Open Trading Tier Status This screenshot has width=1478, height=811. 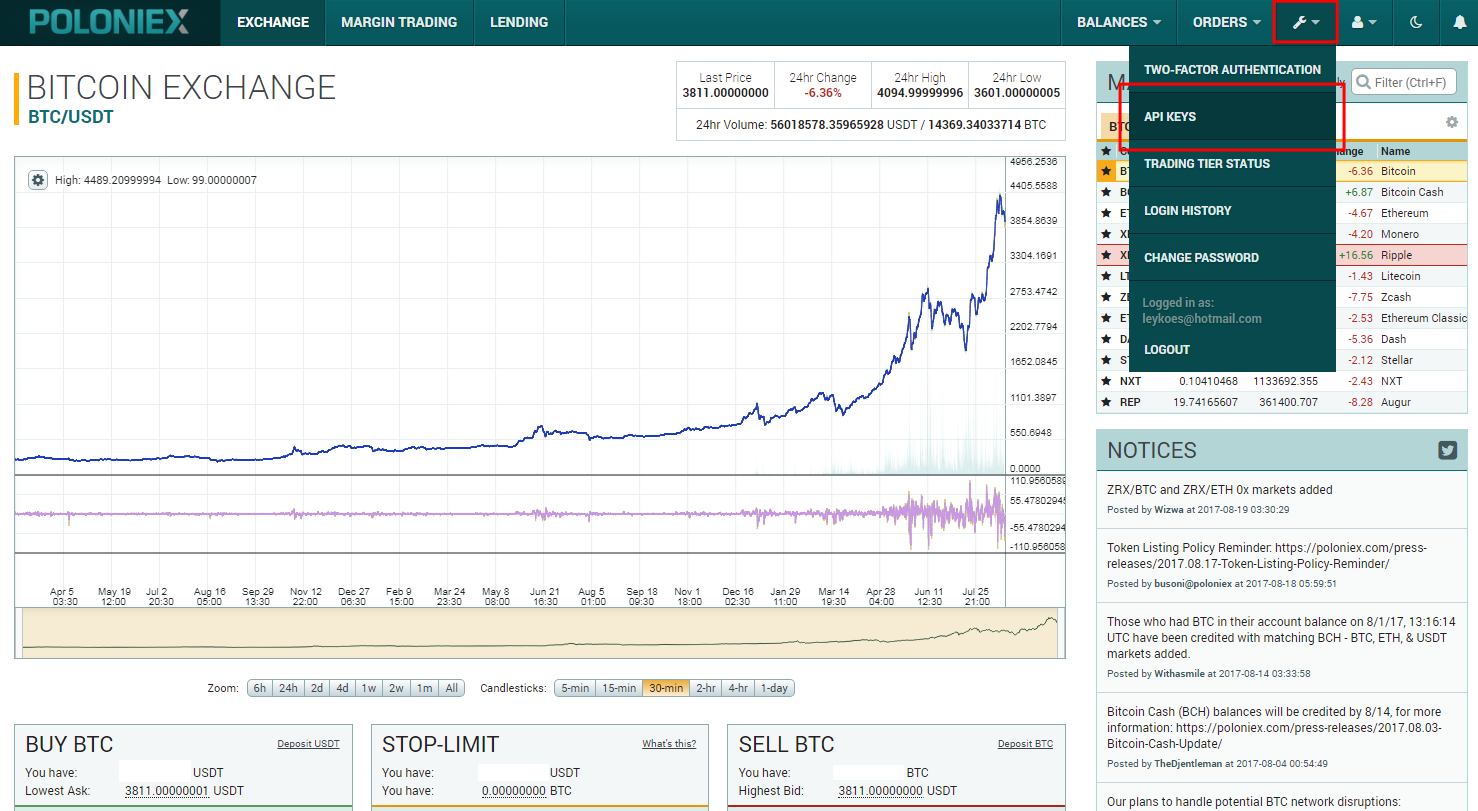click(x=1232, y=164)
